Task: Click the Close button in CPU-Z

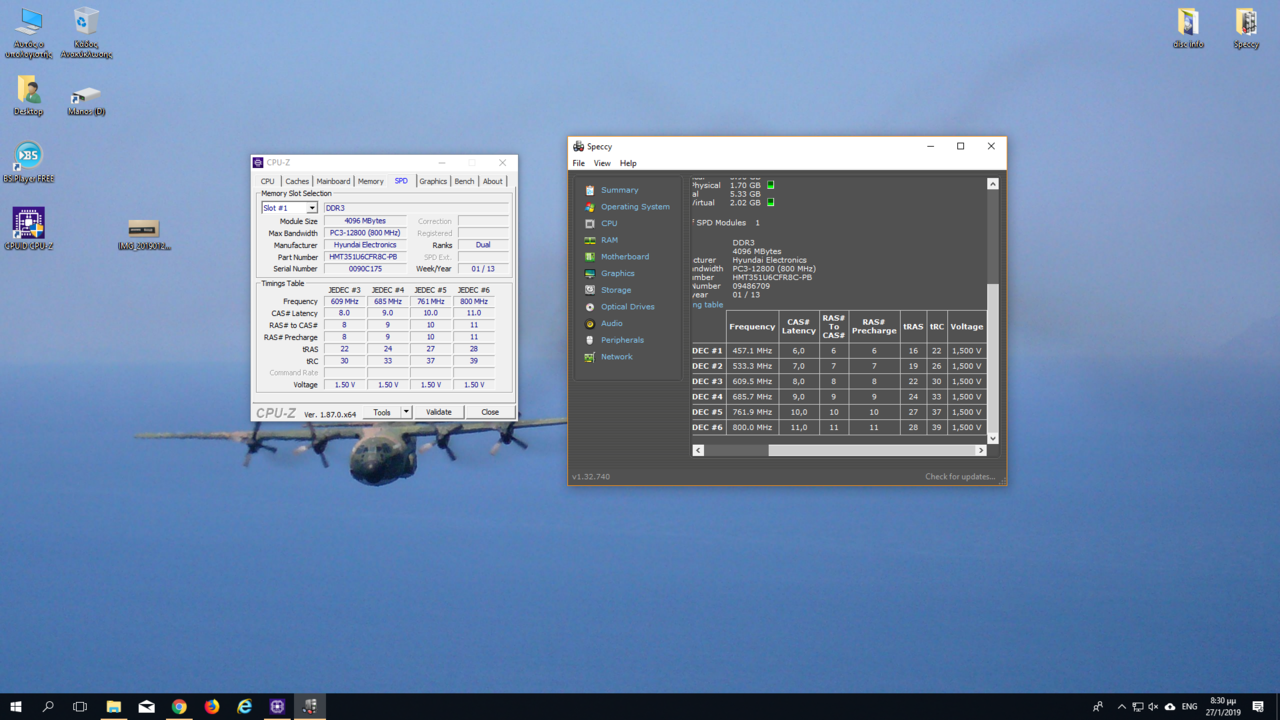Action: pos(490,412)
